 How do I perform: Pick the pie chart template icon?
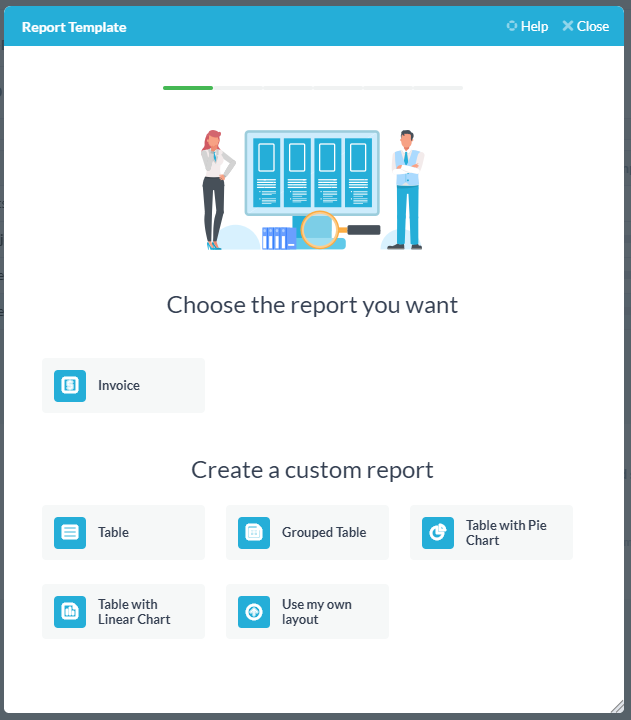438,533
